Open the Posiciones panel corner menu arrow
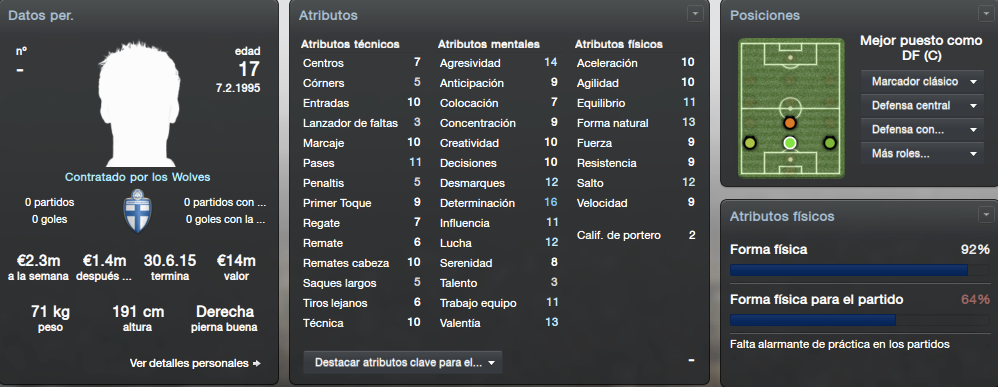The width and height of the screenshot is (998, 387). [x=985, y=13]
